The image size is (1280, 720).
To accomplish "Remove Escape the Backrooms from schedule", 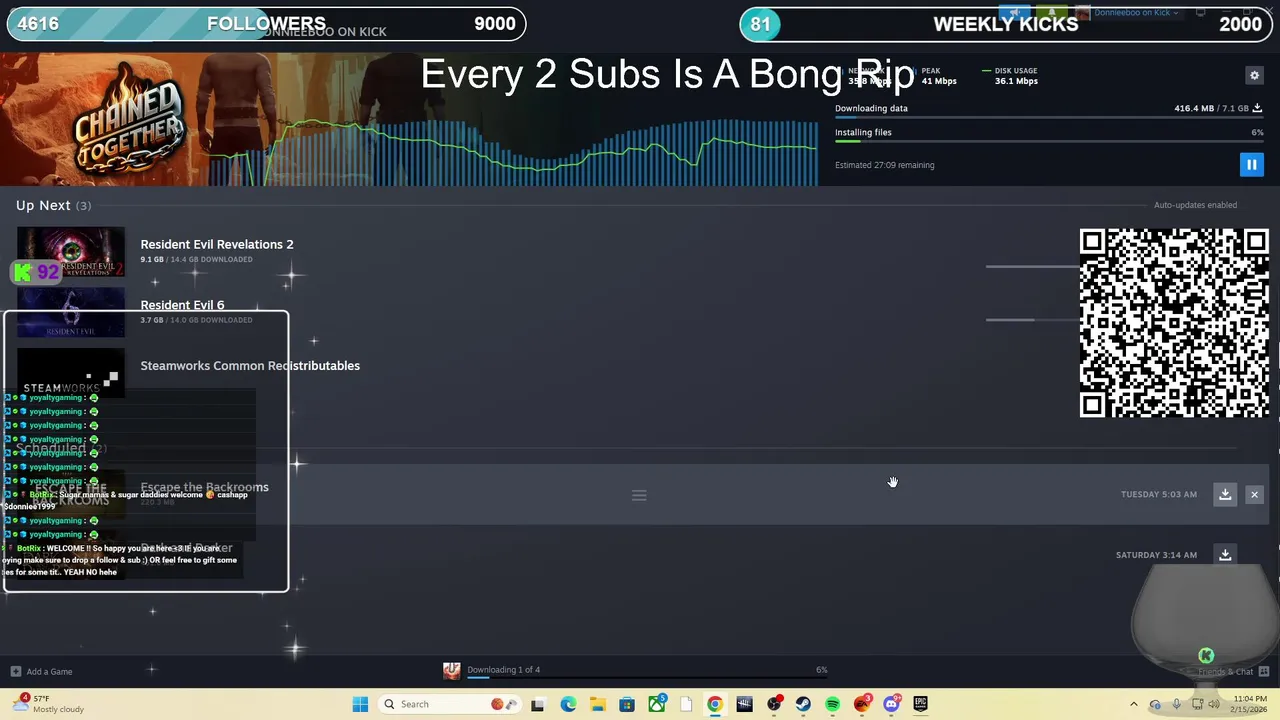I will [x=1254, y=494].
